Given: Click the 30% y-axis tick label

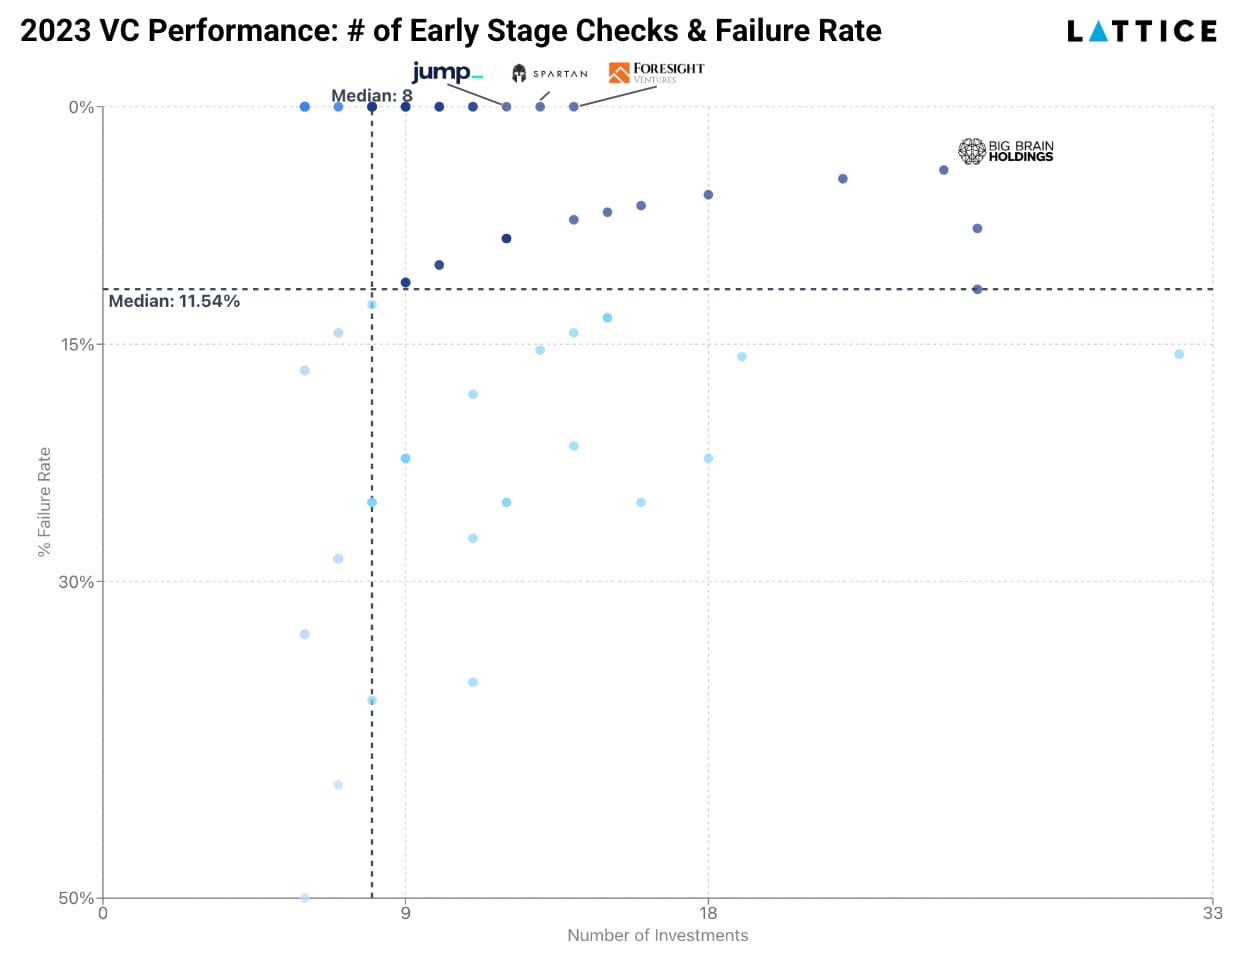Looking at the screenshot, I should click(x=76, y=582).
